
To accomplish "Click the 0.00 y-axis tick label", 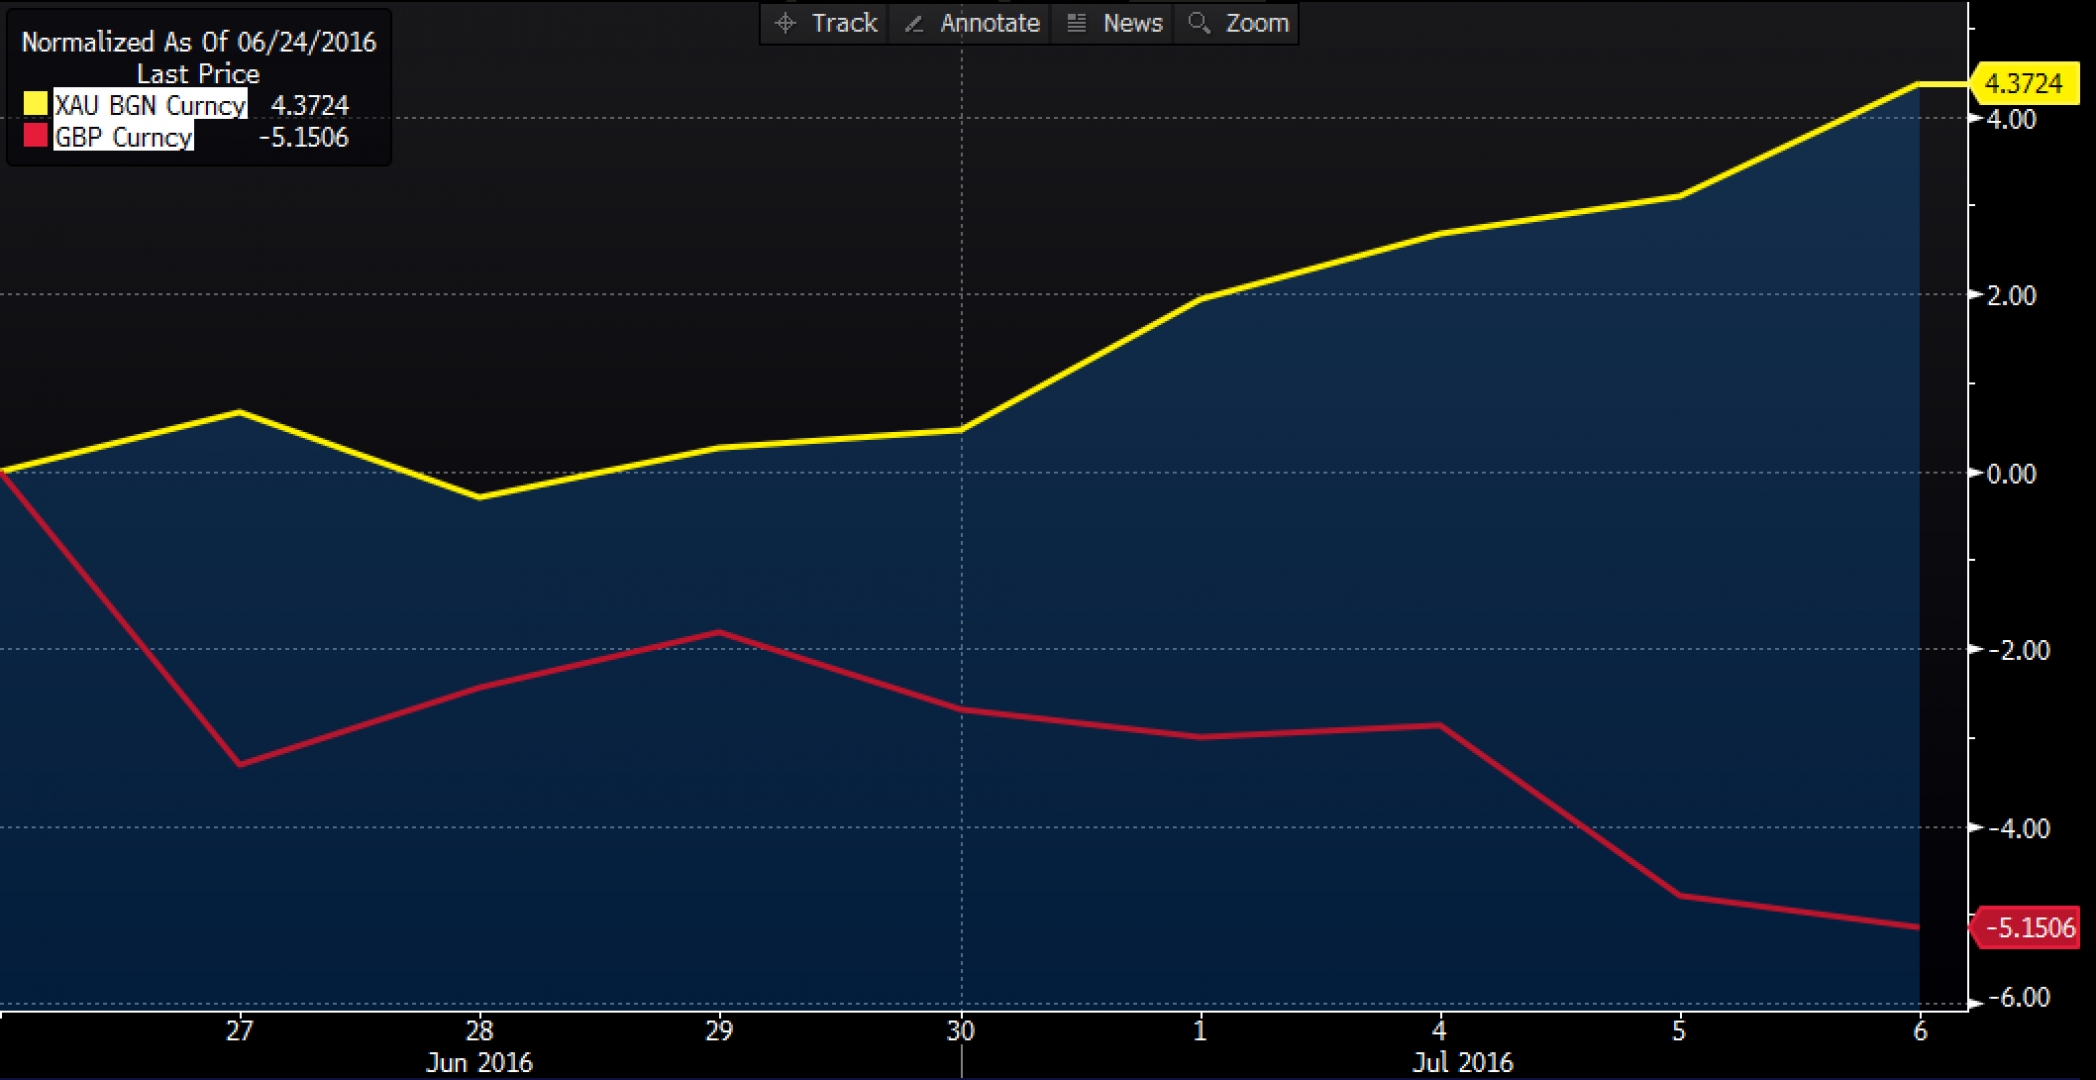I will point(2010,474).
